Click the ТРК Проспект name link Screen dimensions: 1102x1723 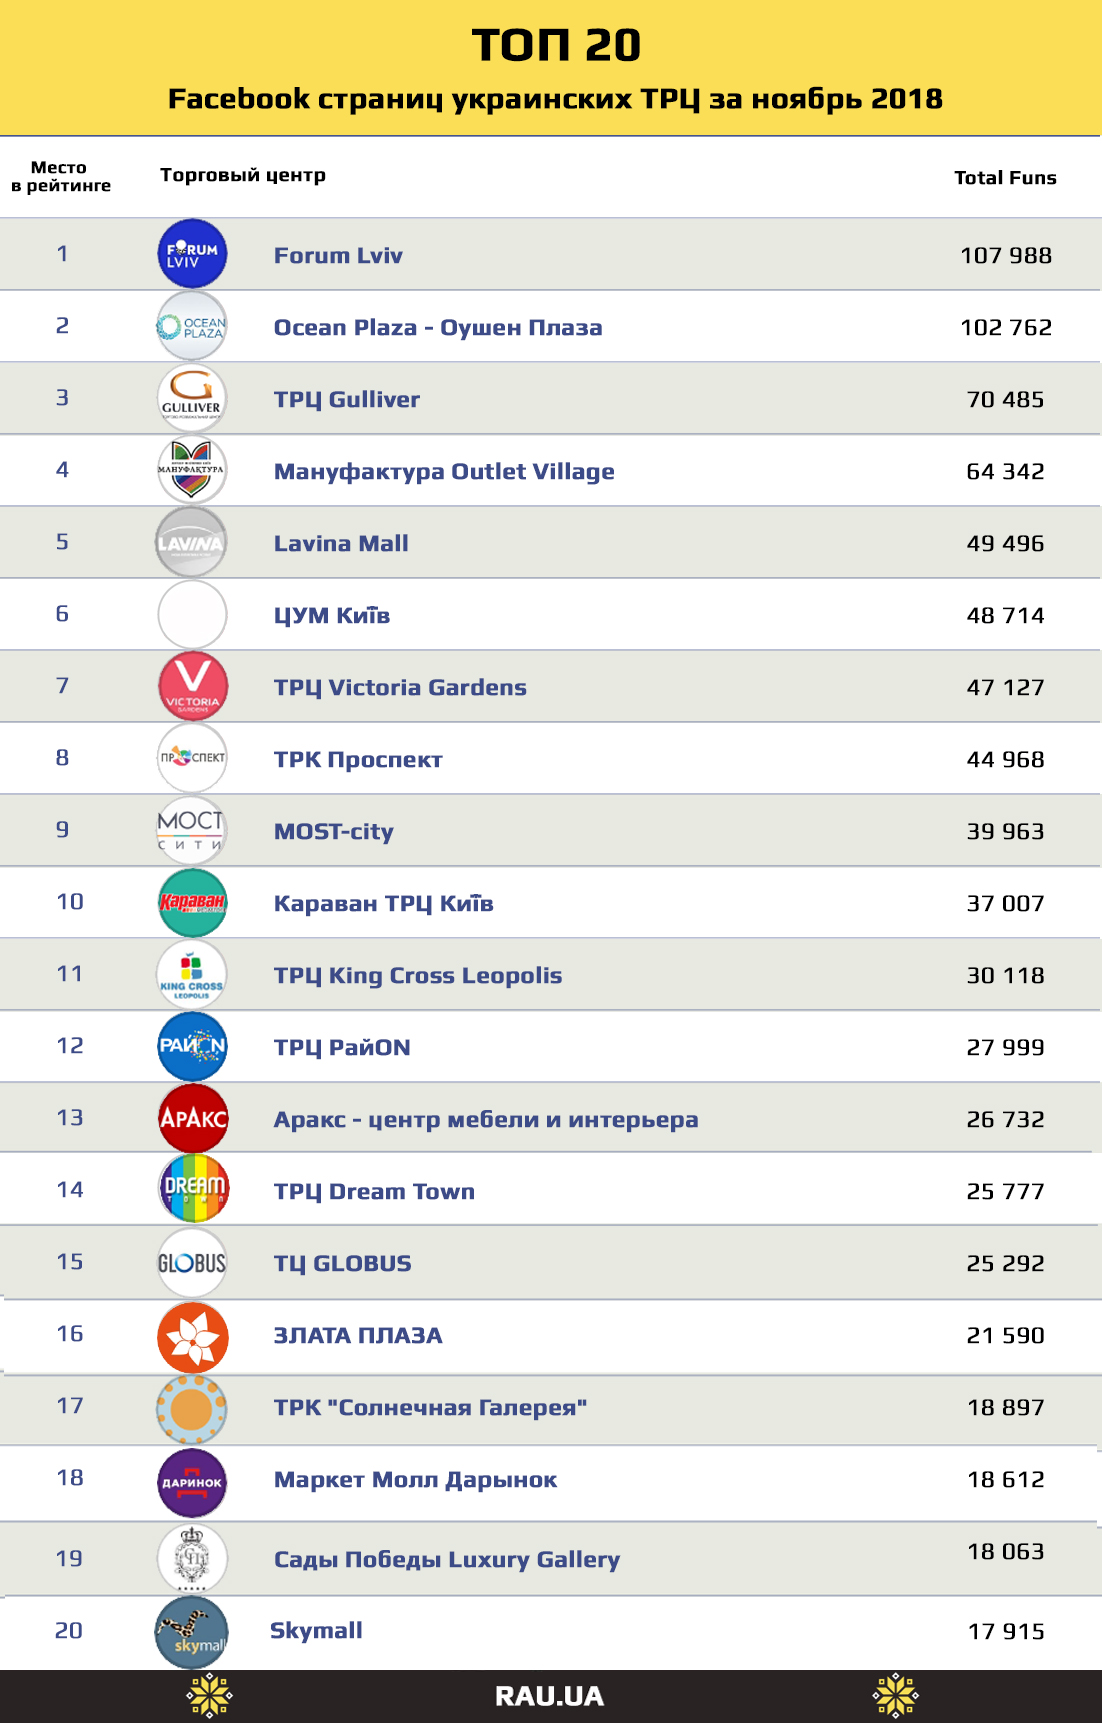(x=358, y=759)
